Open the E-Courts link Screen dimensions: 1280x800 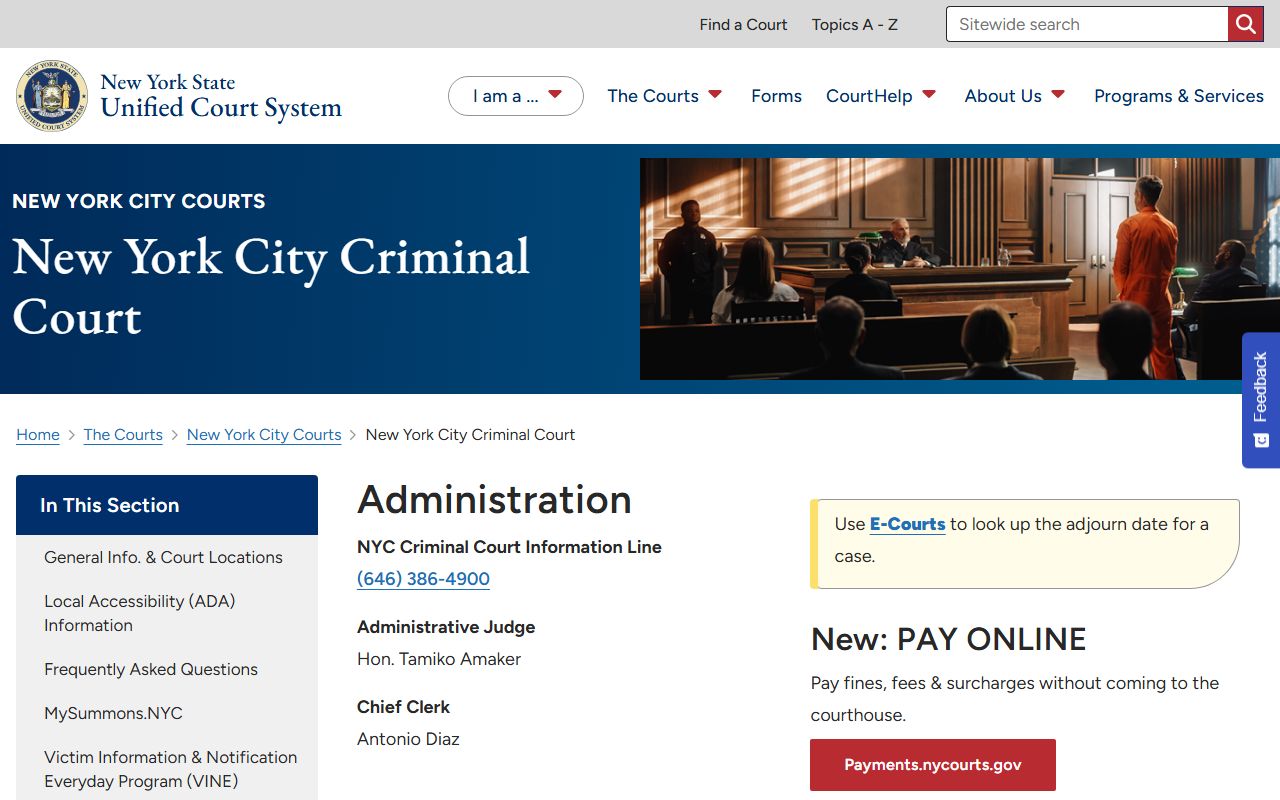pos(907,524)
